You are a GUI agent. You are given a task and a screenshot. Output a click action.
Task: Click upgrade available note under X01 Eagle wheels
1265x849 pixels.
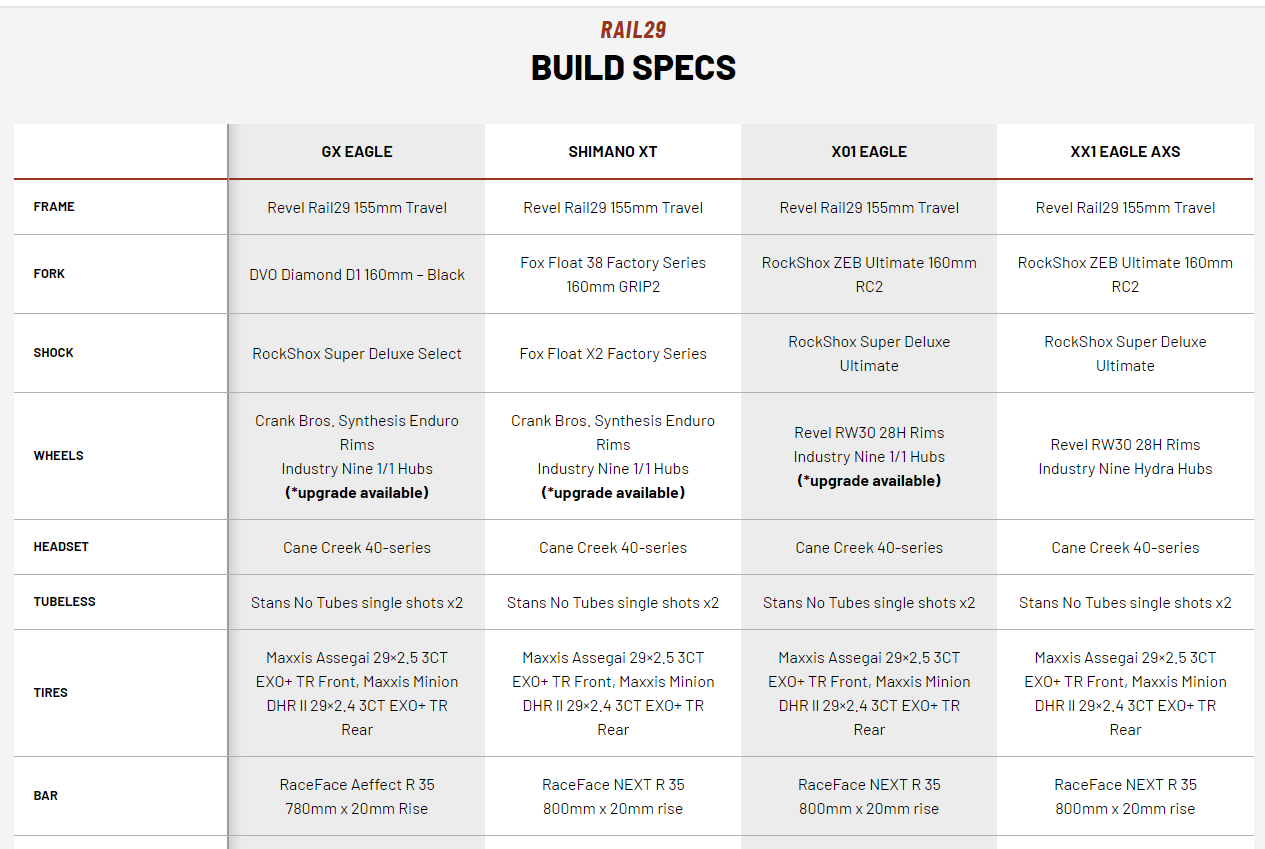coord(869,481)
